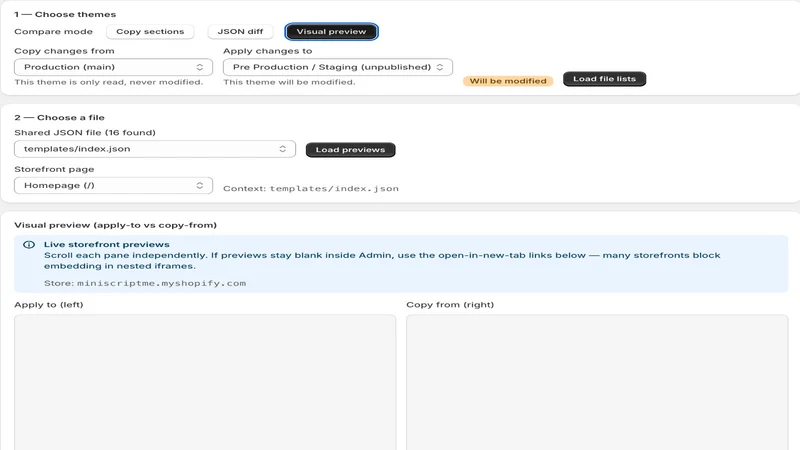The image size is (800, 450).
Task: Click the 'Storefront page' label
Action: [x=54, y=169]
